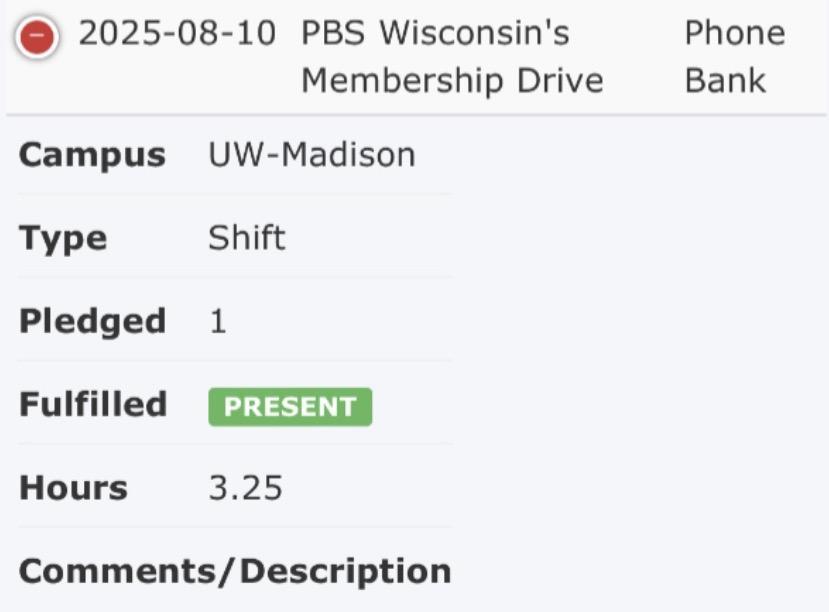Image resolution: width=829 pixels, height=612 pixels.
Task: Select the 3.25 hours value
Action: pos(245,489)
